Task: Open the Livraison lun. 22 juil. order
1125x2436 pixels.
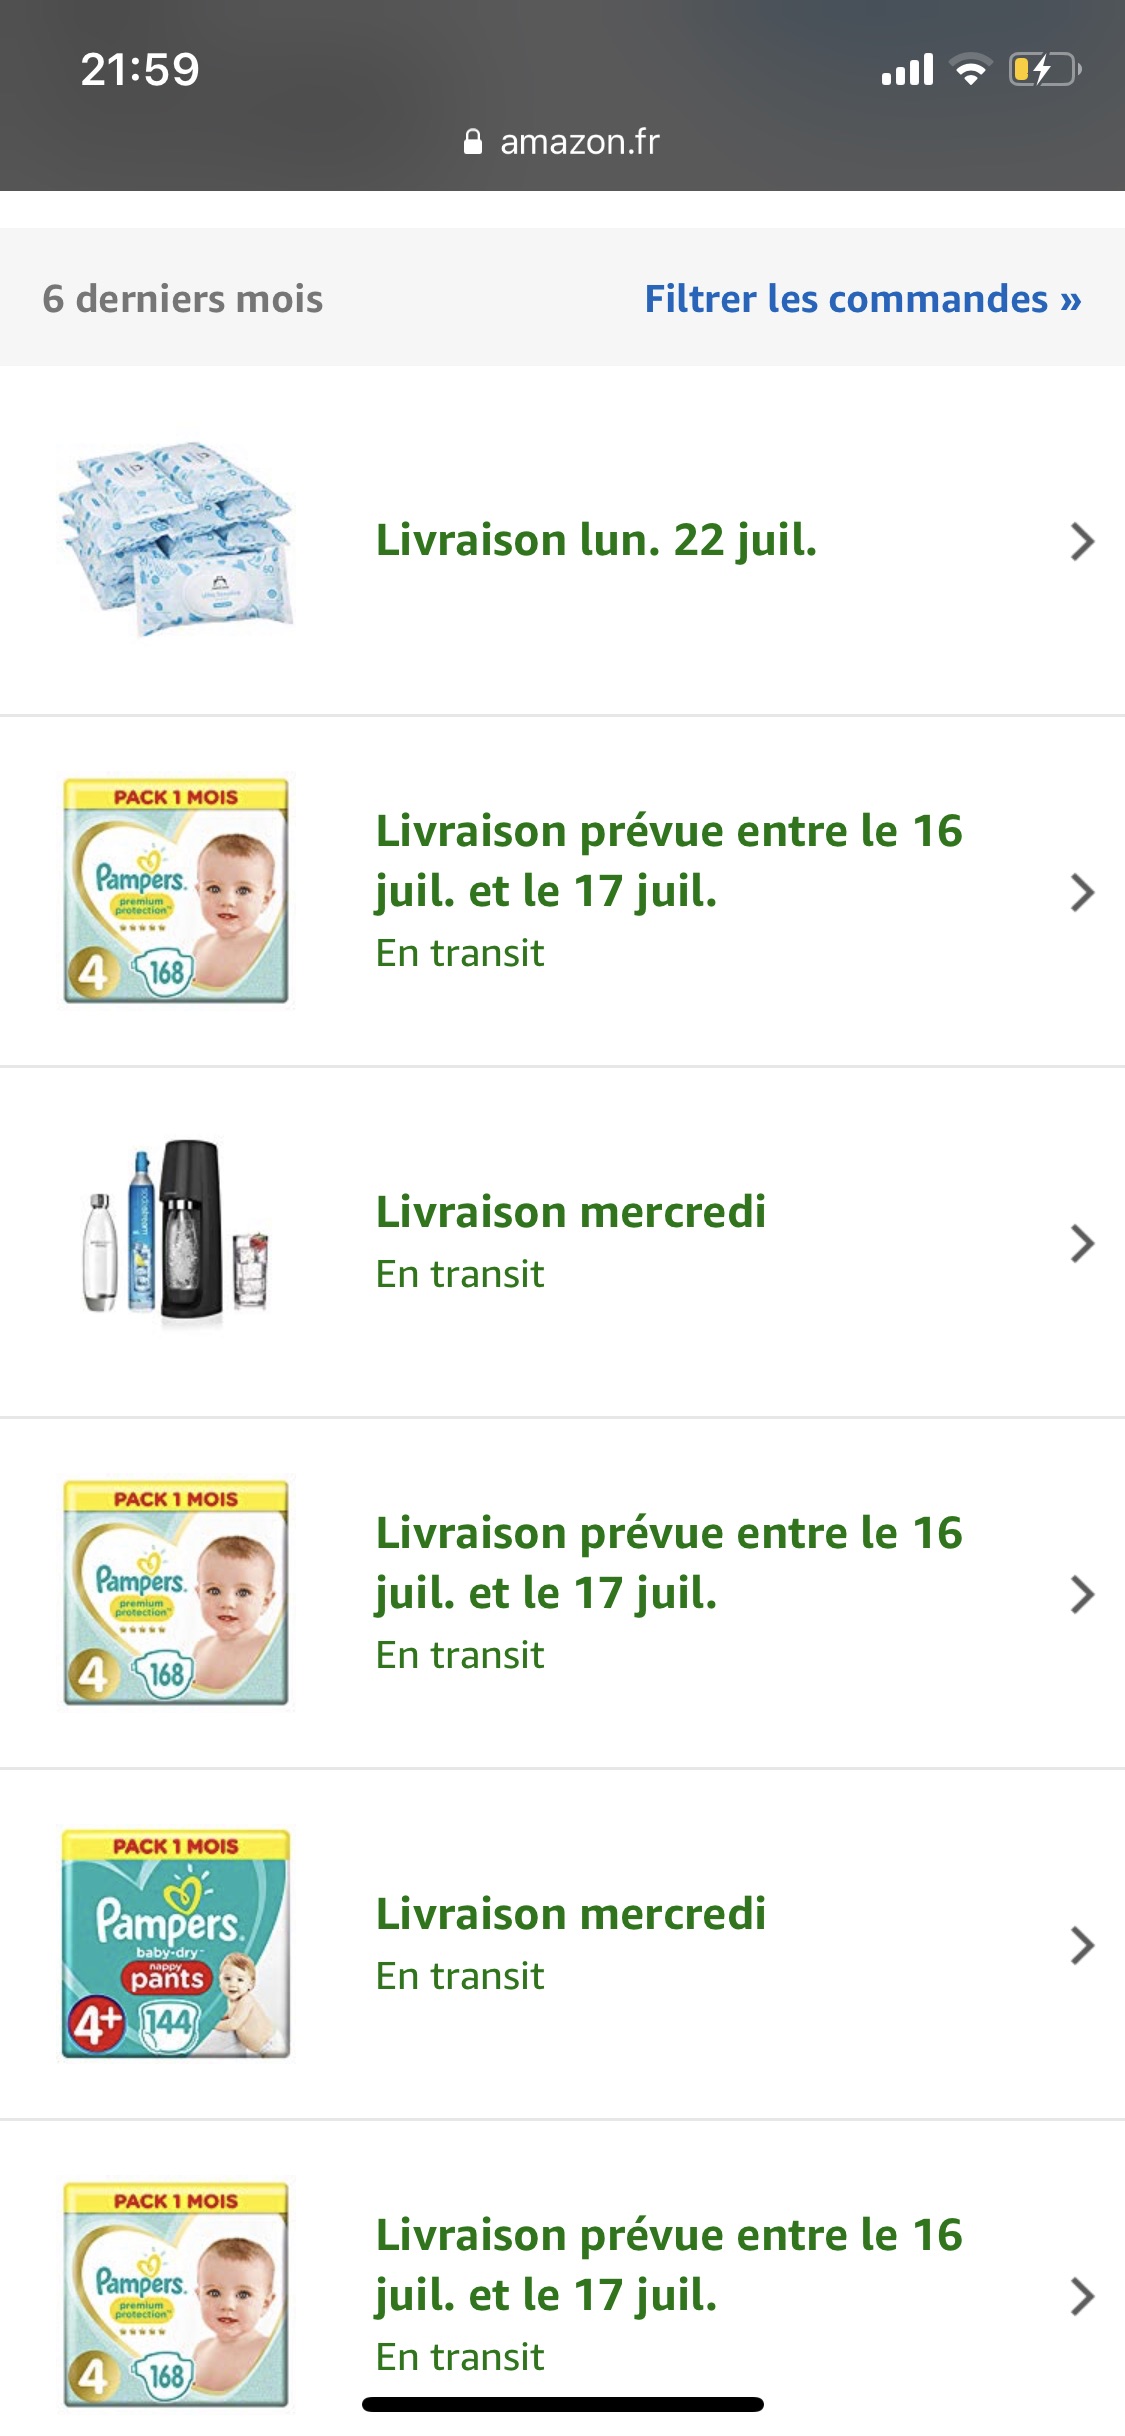Action: click(x=596, y=540)
